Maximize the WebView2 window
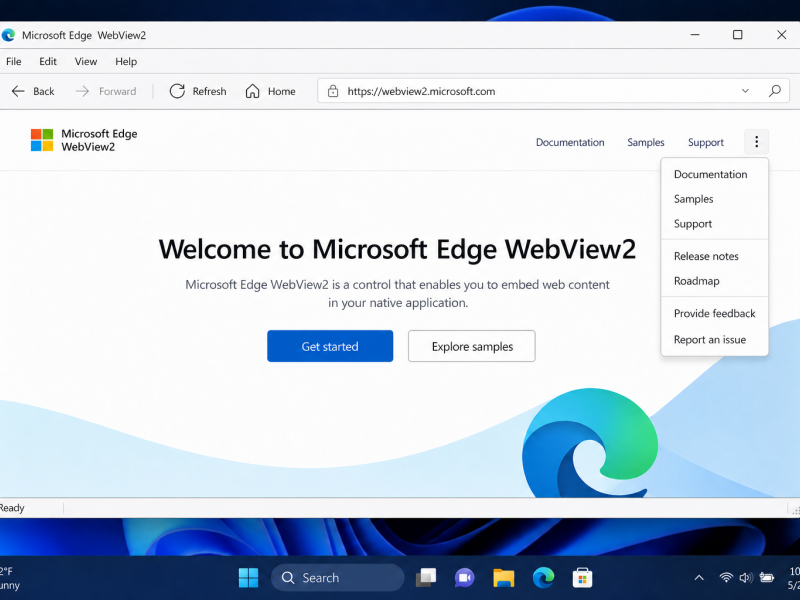 click(x=737, y=35)
